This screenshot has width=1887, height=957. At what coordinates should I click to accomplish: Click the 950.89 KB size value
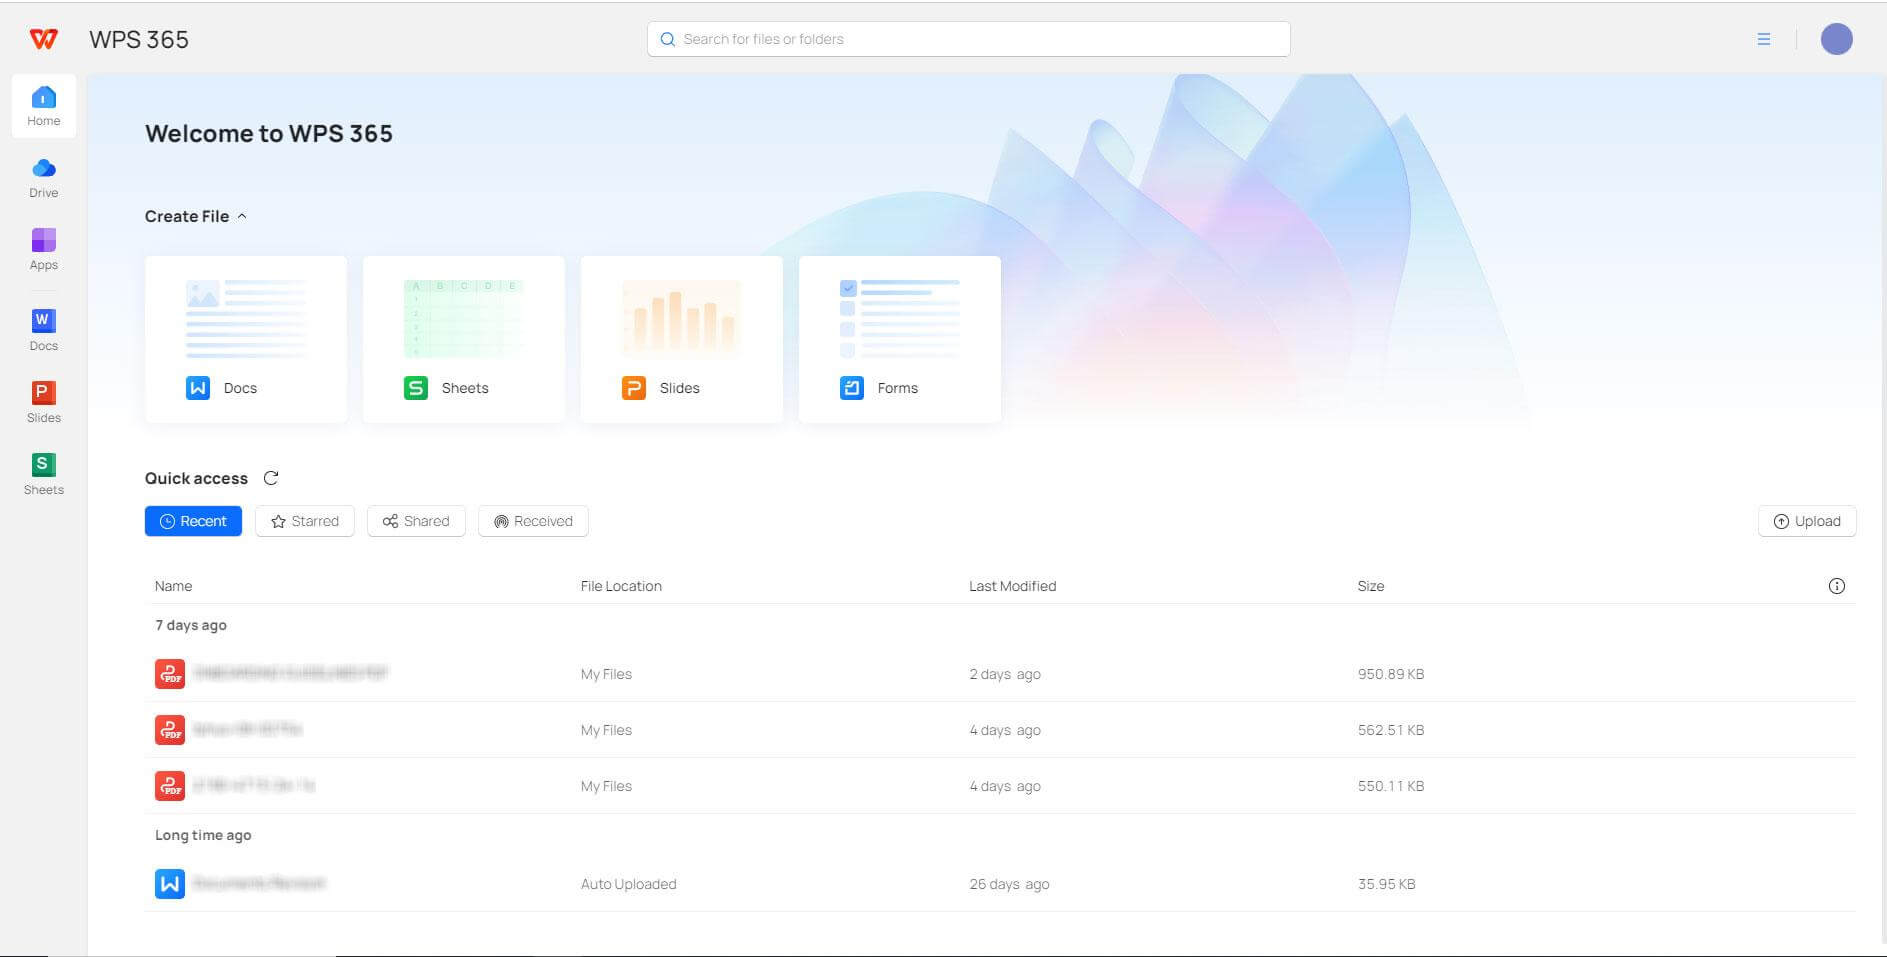(1391, 674)
